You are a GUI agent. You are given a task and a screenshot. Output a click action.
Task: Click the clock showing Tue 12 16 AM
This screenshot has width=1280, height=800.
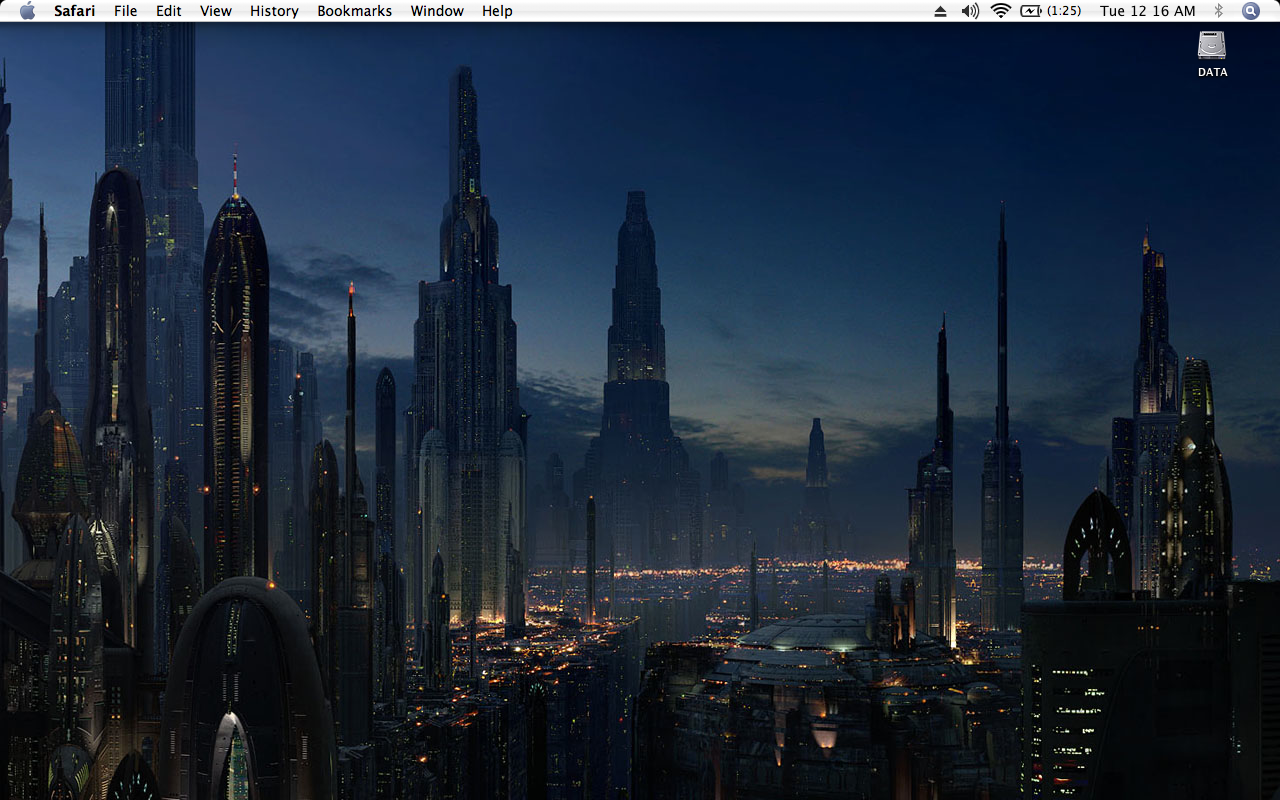click(1147, 11)
